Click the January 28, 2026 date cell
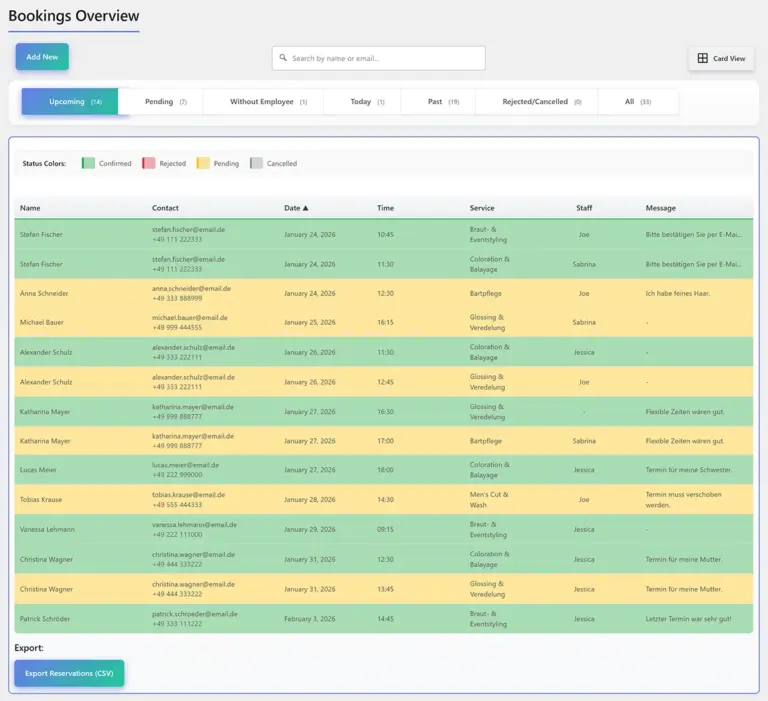 (x=310, y=500)
